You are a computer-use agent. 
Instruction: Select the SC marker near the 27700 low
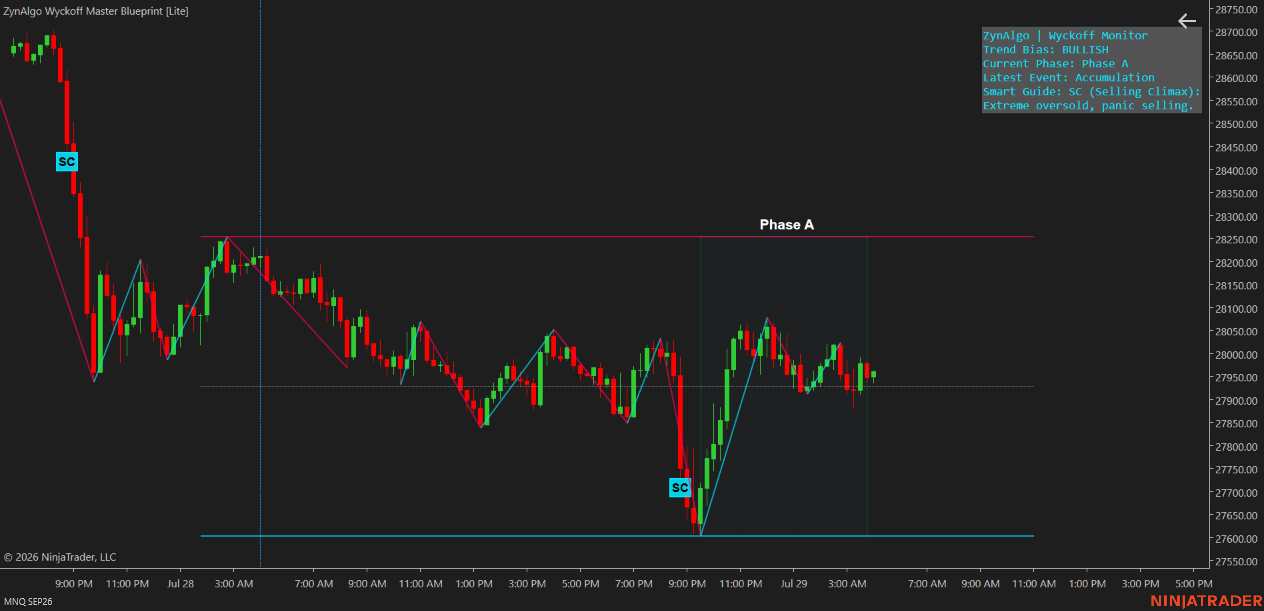680,488
